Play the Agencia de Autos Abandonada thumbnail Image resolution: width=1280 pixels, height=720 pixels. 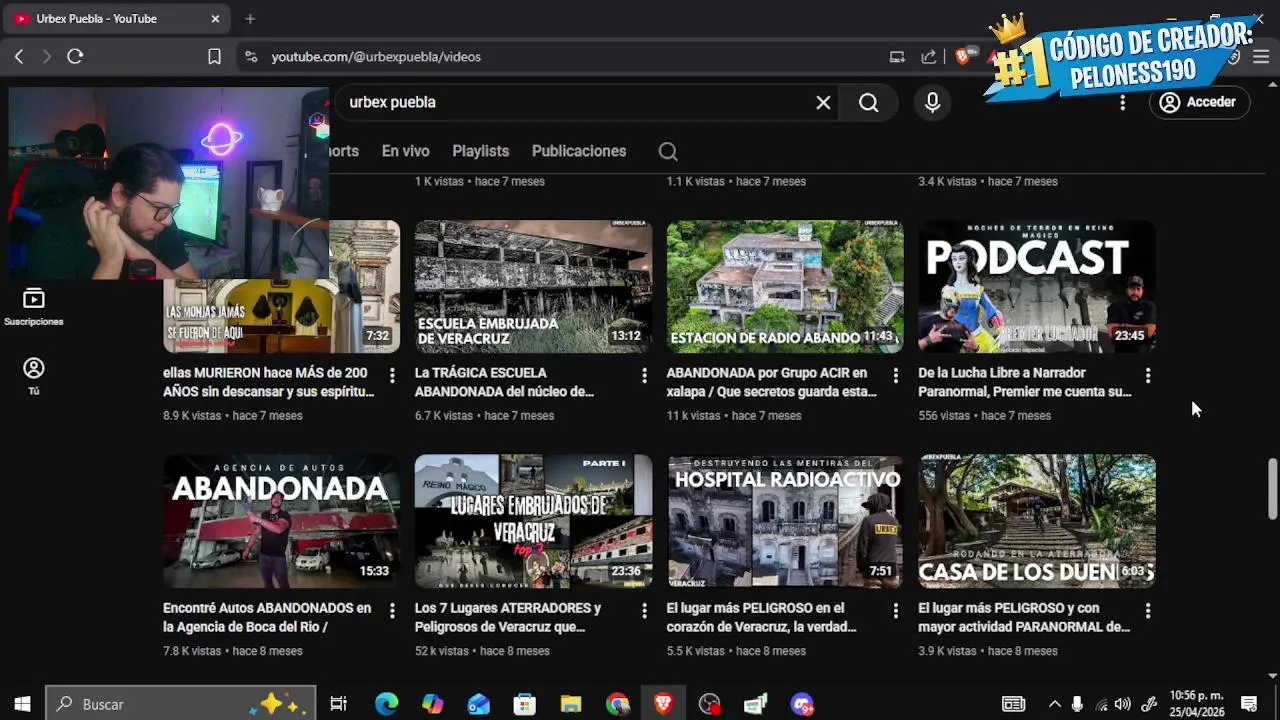coord(281,521)
